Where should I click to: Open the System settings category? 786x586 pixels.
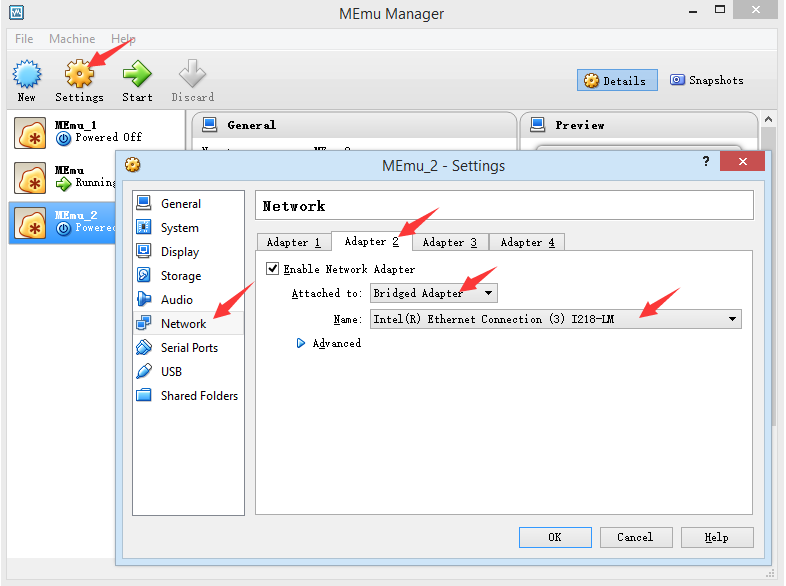[179, 228]
